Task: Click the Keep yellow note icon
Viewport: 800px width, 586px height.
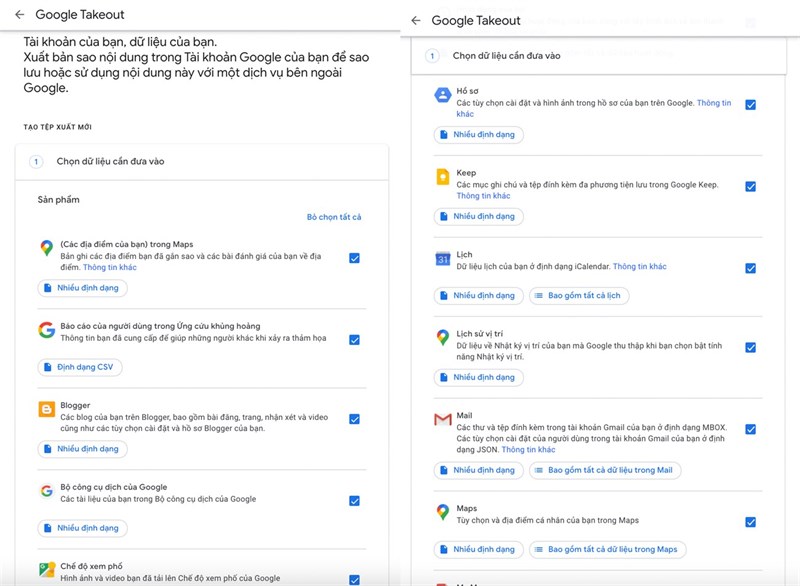Action: point(442,176)
